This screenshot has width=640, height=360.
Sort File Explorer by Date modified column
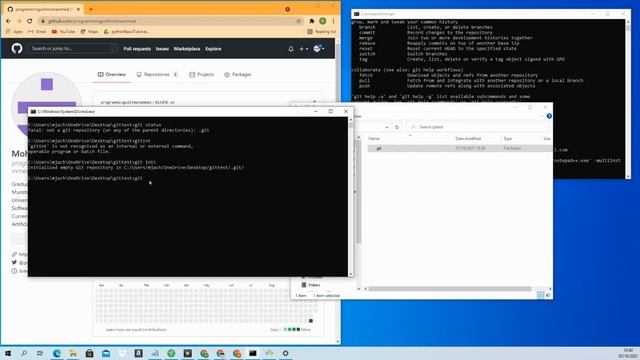[468, 139]
